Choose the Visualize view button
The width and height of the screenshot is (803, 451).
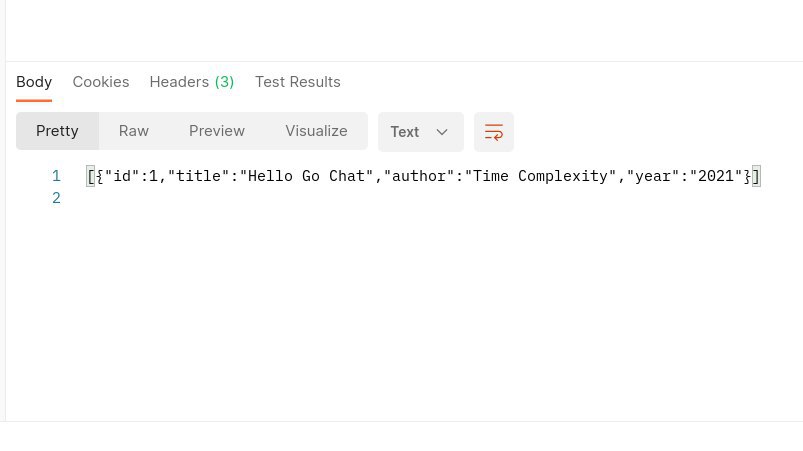pos(316,131)
